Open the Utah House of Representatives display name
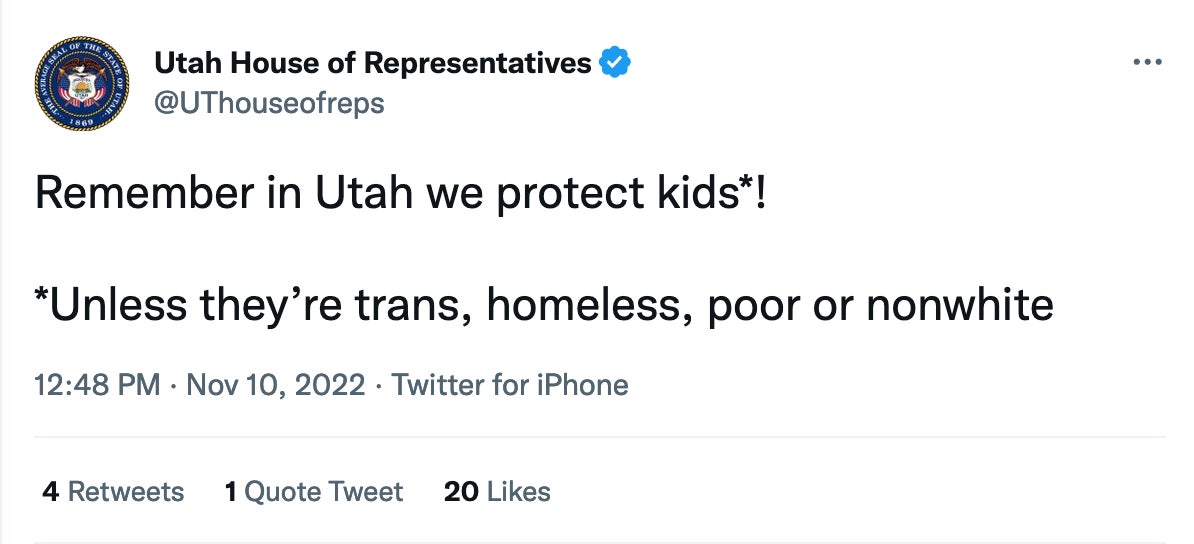Viewport: 1194px width, 544px height. (x=372, y=64)
